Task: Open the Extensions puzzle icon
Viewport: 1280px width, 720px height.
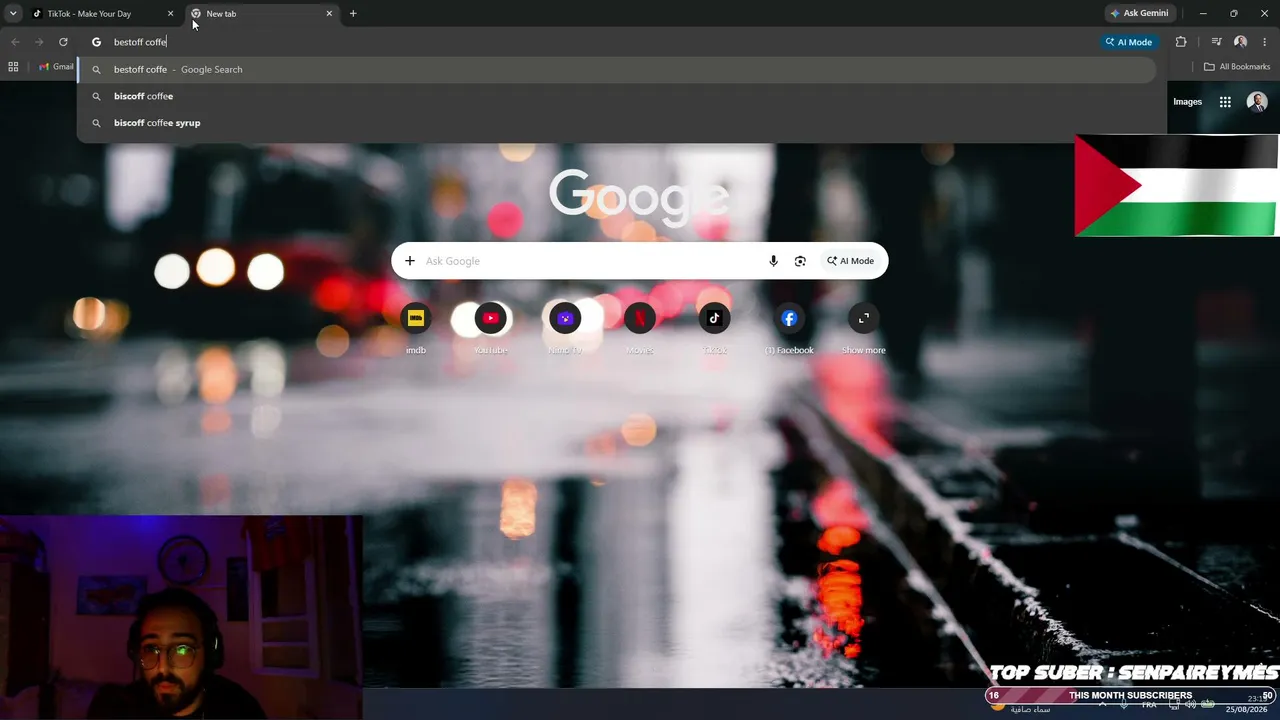Action: [1181, 42]
